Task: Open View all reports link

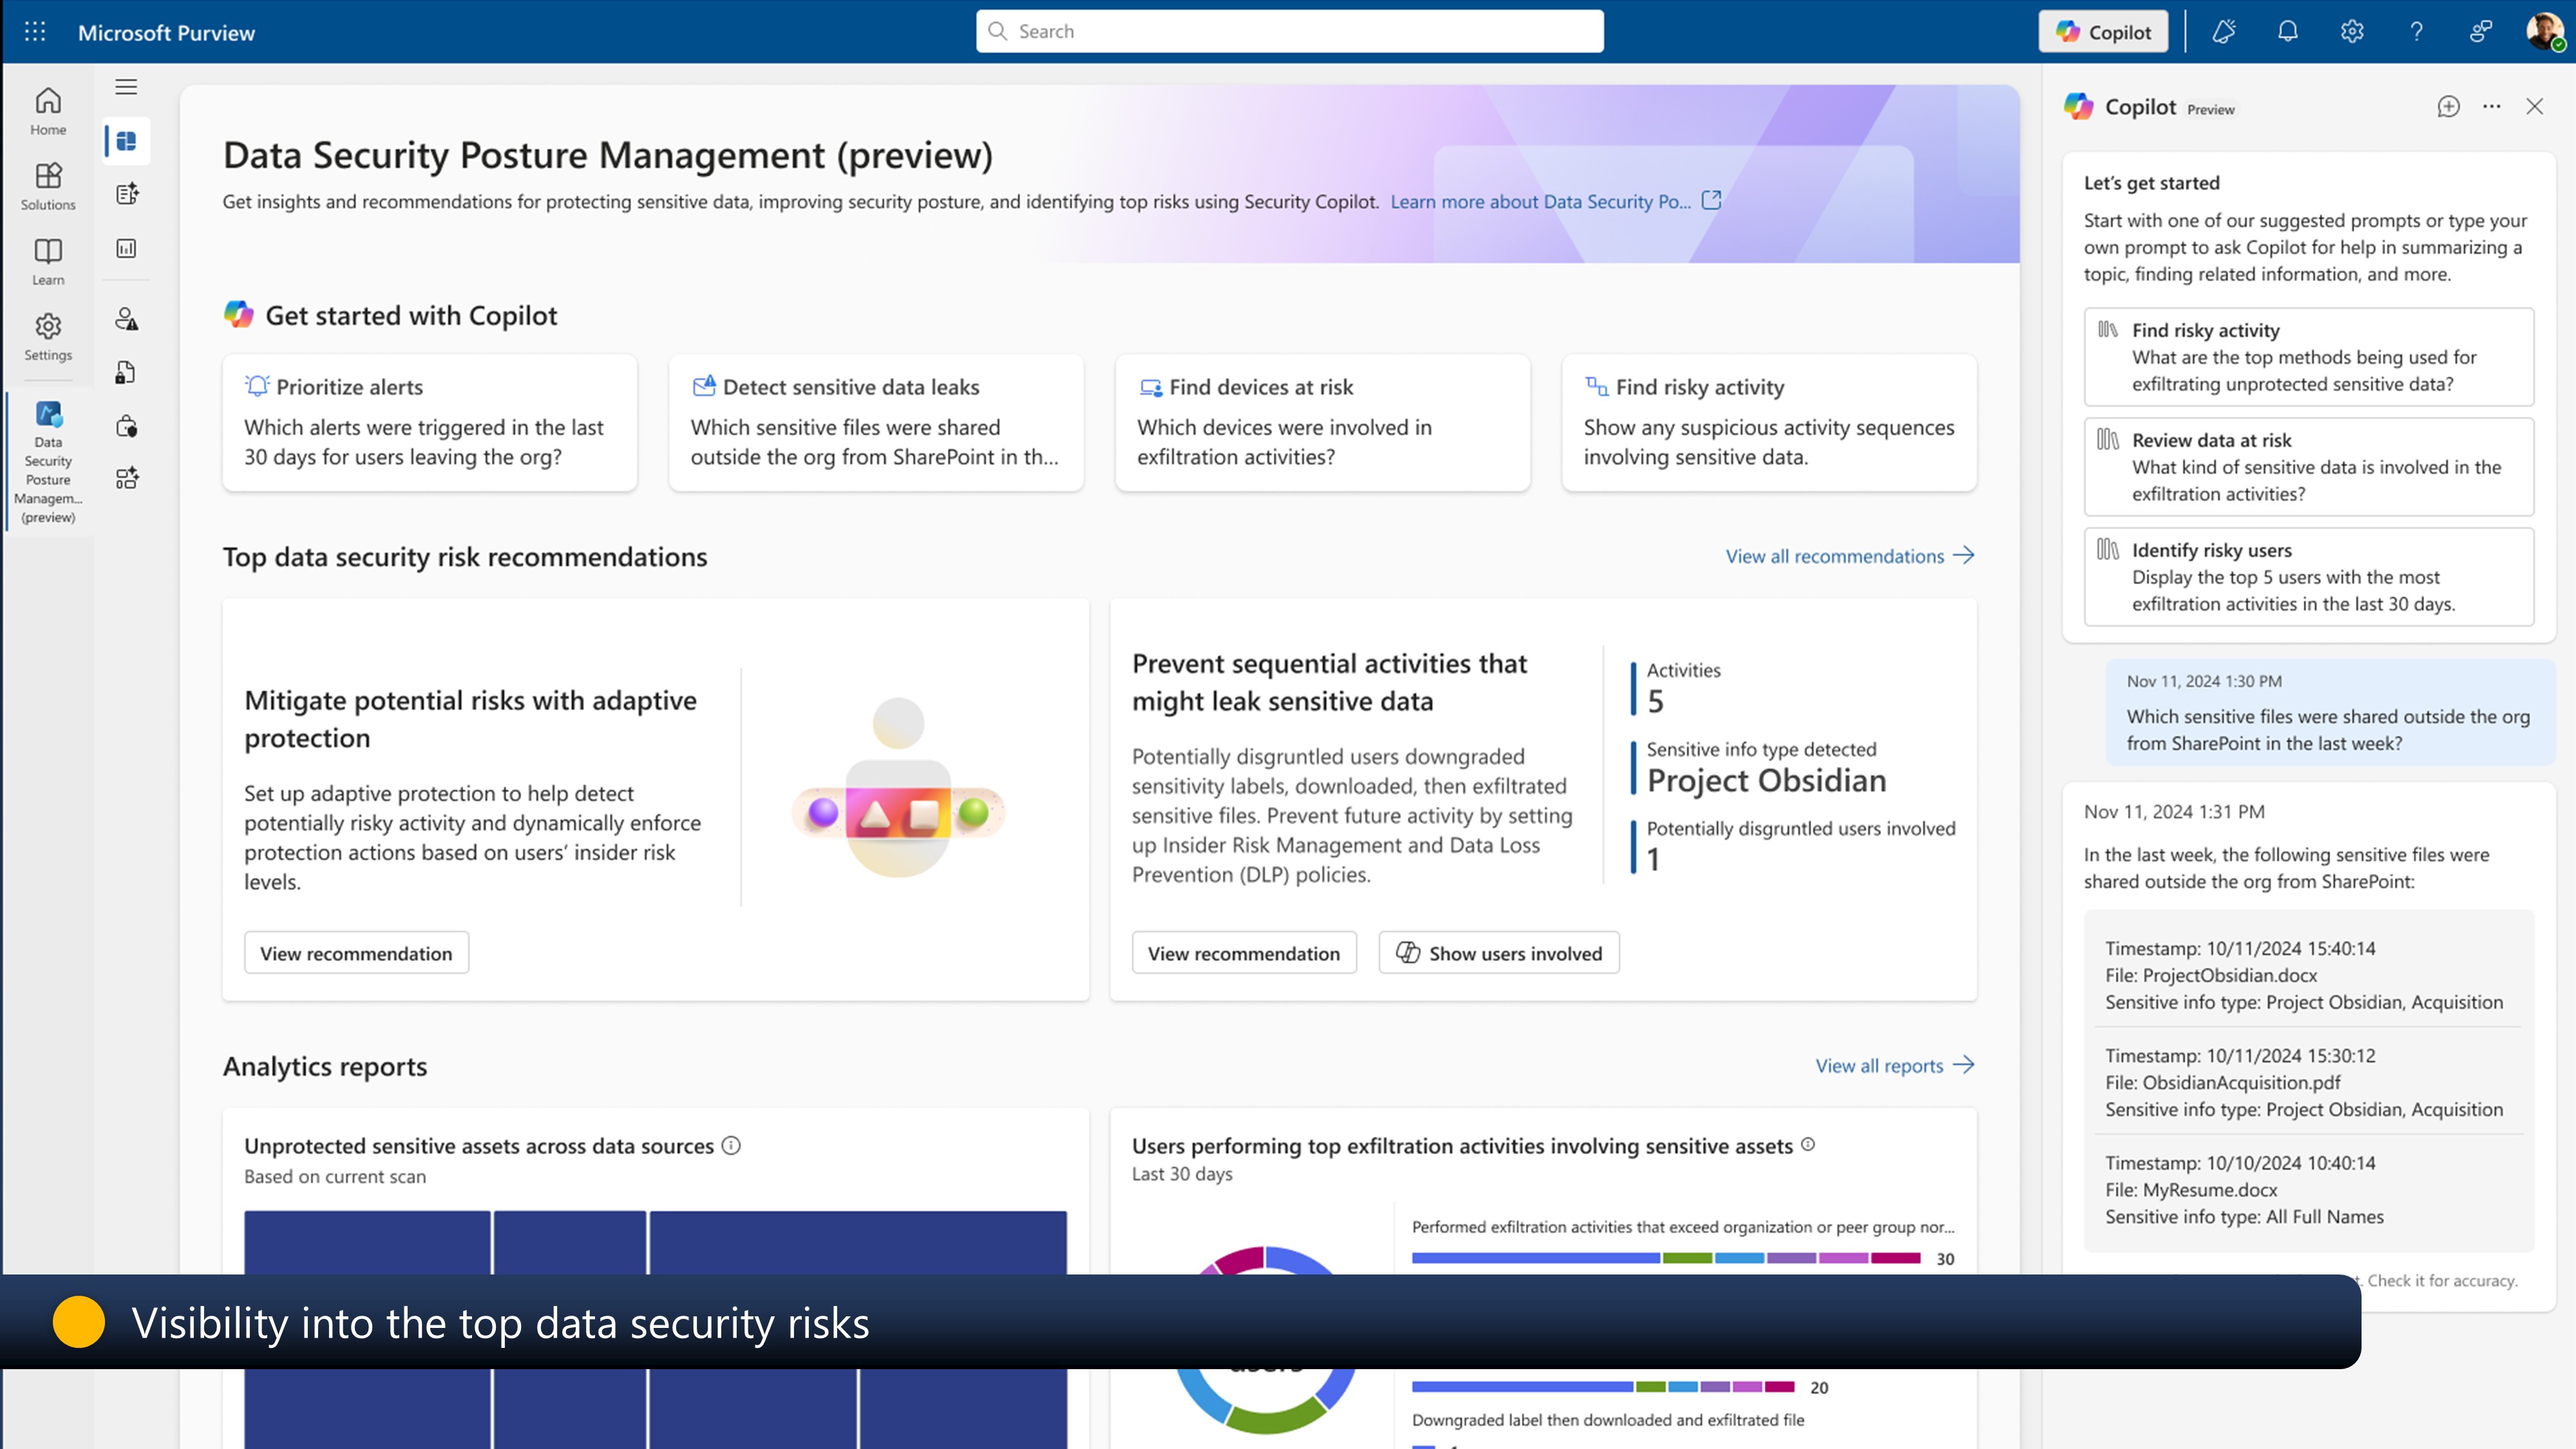Action: tap(1894, 1065)
